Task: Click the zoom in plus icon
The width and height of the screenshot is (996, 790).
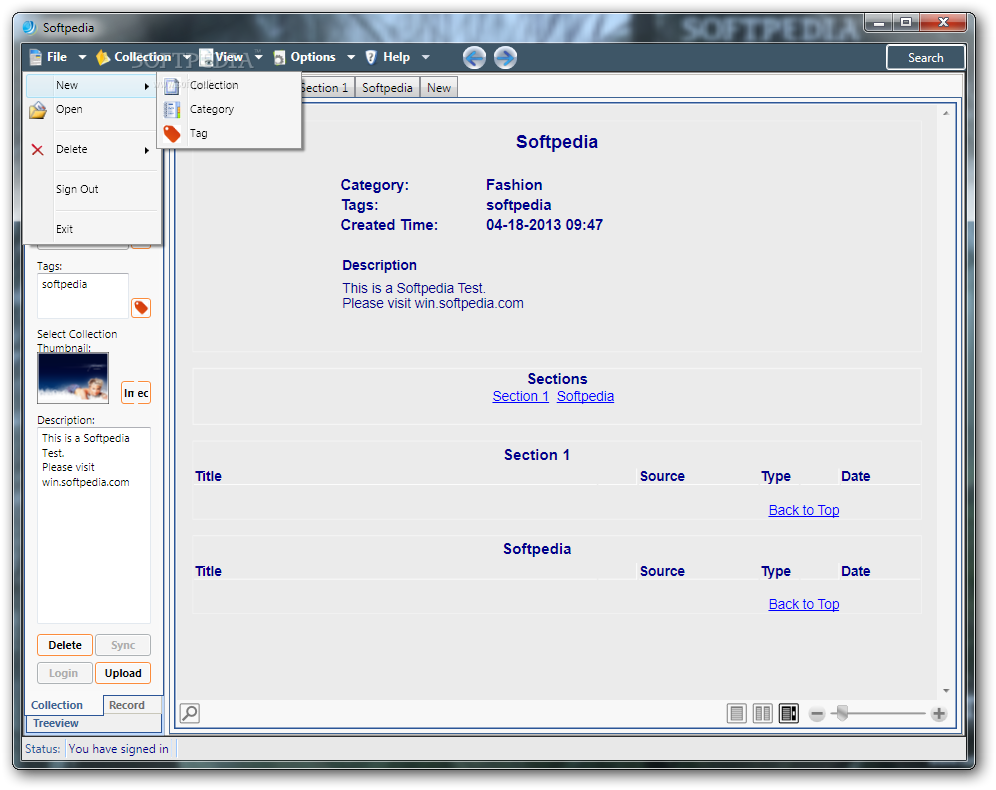Action: click(x=939, y=714)
